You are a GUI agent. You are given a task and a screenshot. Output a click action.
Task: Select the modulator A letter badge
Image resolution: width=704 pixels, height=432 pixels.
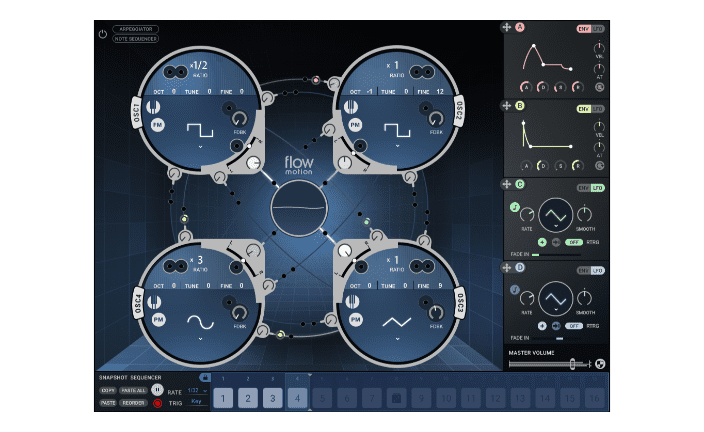click(520, 27)
